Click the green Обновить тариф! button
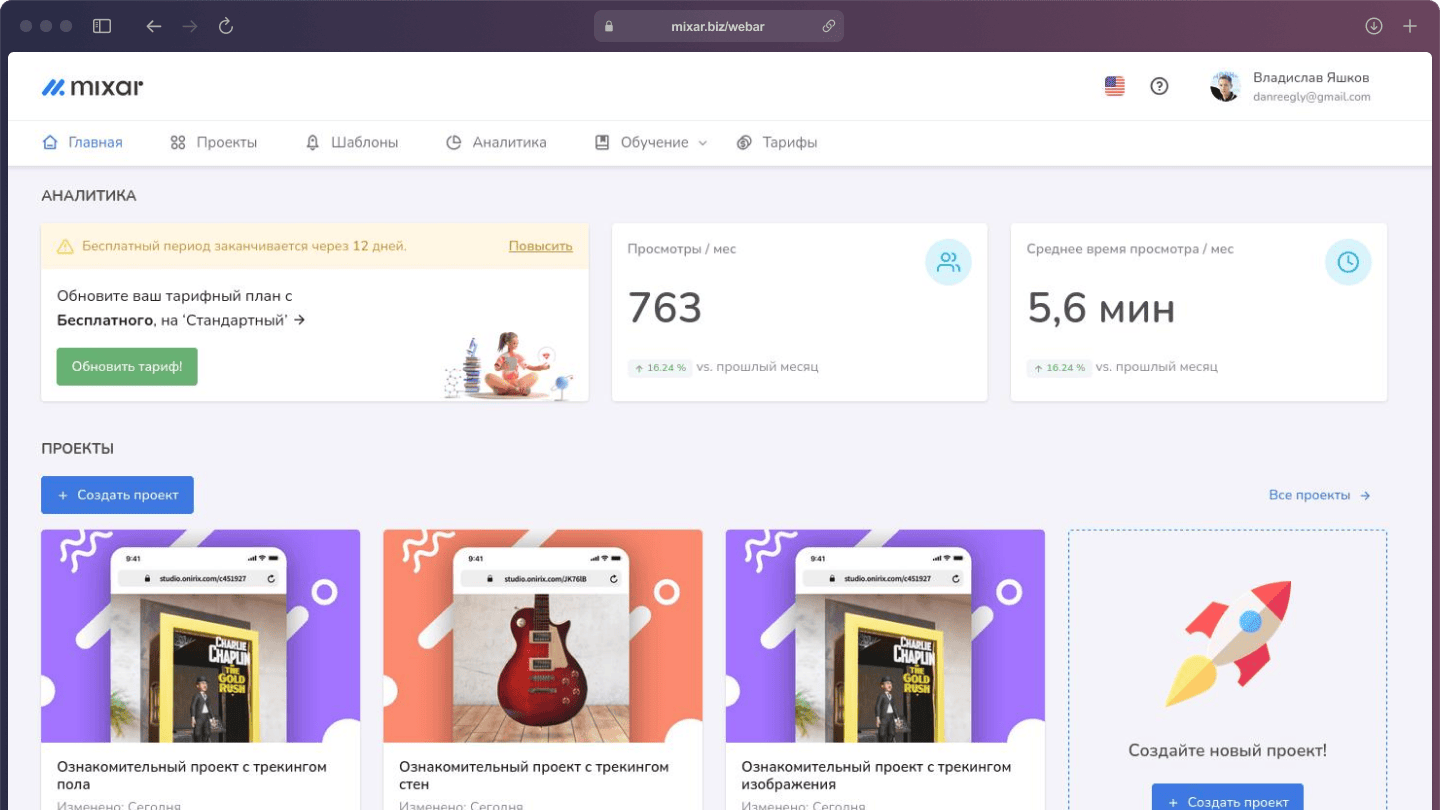Viewport: 1440px width, 810px height. pos(127,367)
